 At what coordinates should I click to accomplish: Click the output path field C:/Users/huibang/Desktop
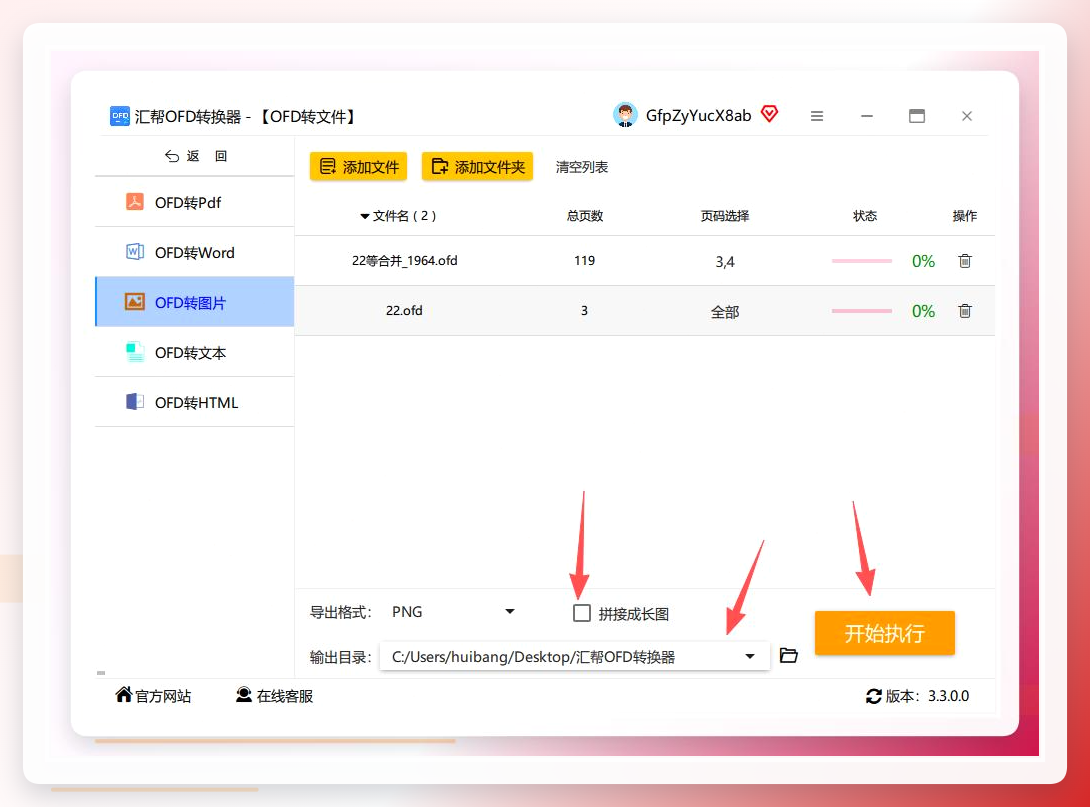click(x=575, y=656)
